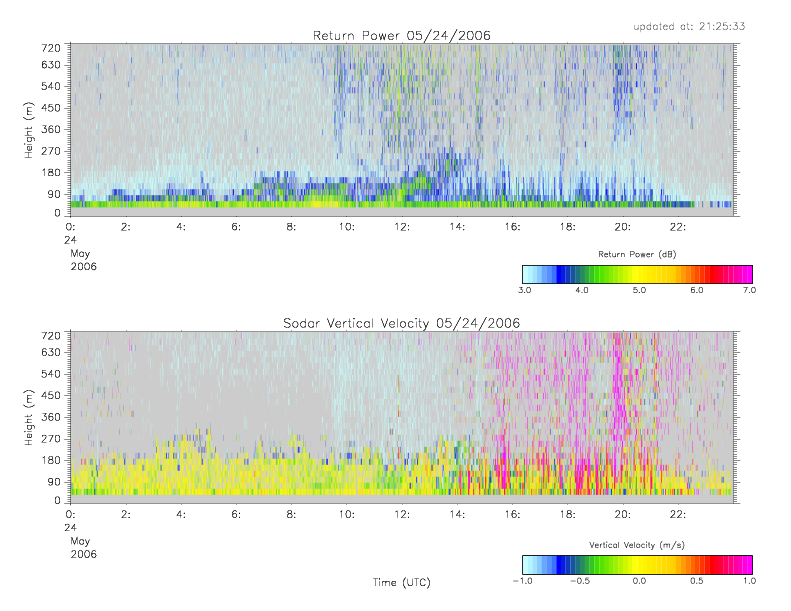Viewport: 791px width, 611px height.
Task: Click the Vertical Velocity color scale bar
Action: click(637, 565)
